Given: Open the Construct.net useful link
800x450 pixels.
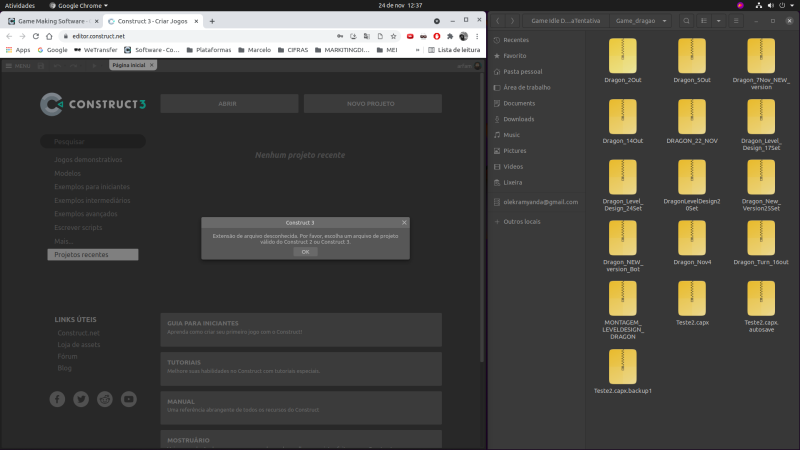Looking at the screenshot, I should [x=79, y=333].
